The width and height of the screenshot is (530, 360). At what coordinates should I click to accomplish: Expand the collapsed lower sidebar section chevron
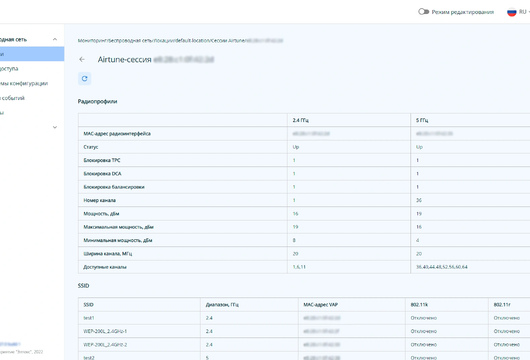[55, 127]
